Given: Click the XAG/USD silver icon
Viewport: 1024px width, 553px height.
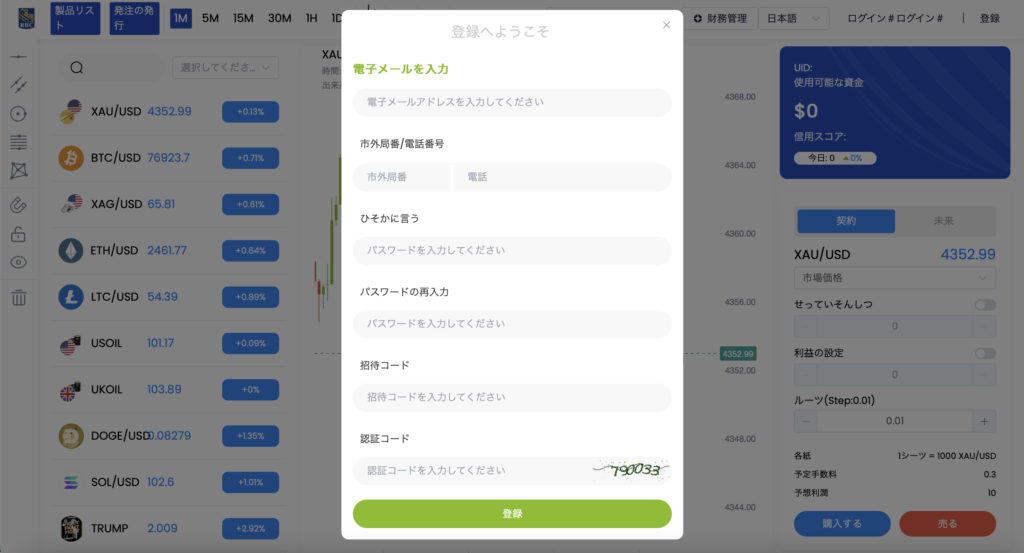Looking at the screenshot, I should (71, 204).
